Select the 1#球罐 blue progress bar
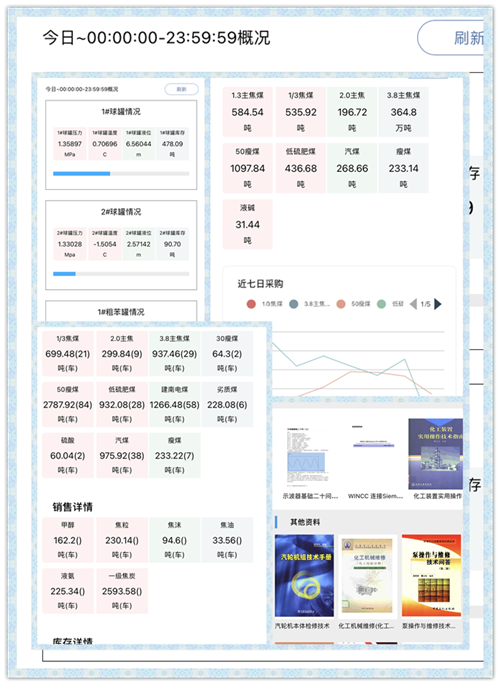This screenshot has width=500, height=685. click(x=82, y=173)
